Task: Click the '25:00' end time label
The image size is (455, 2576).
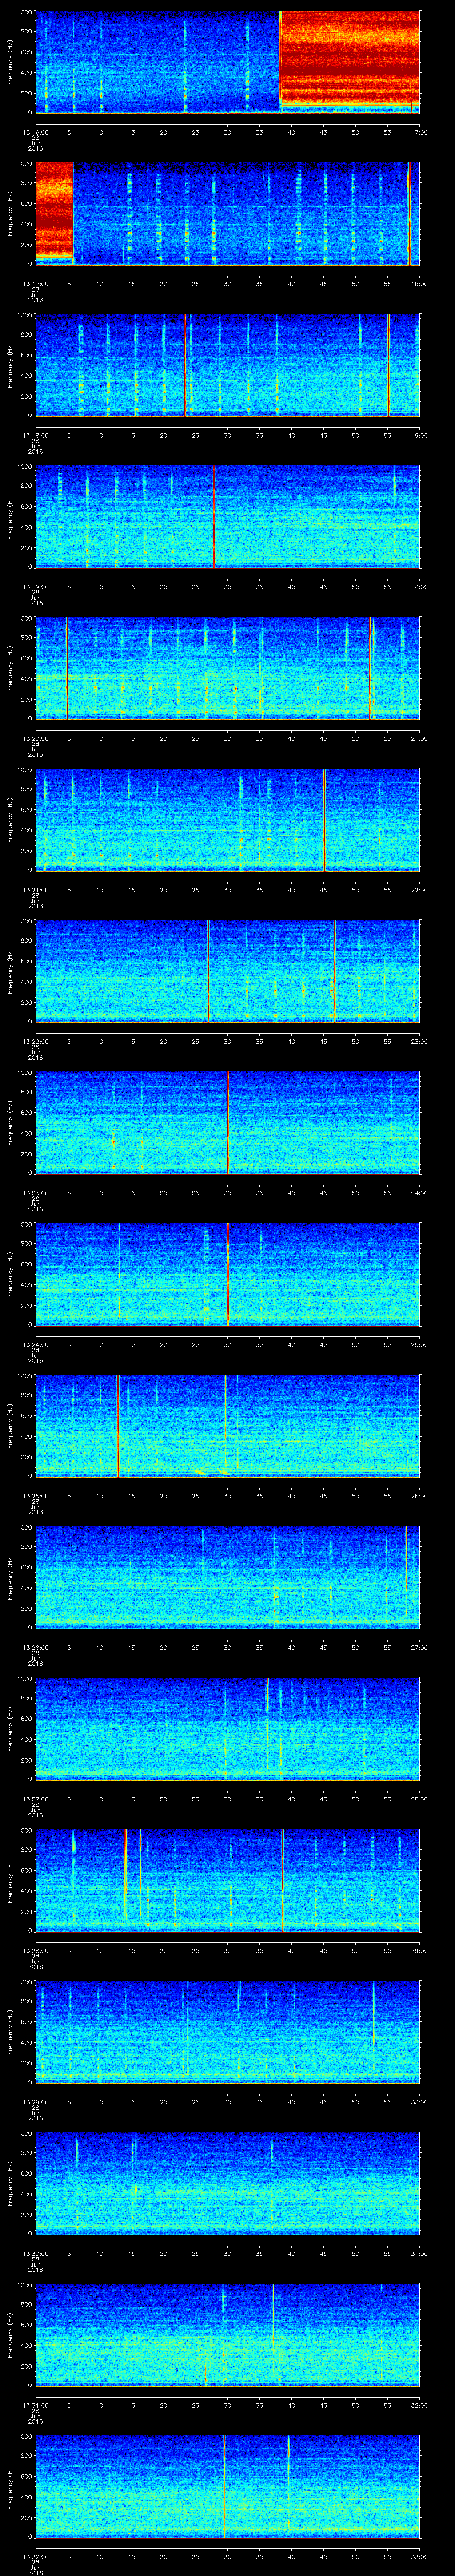Action: point(419,1344)
